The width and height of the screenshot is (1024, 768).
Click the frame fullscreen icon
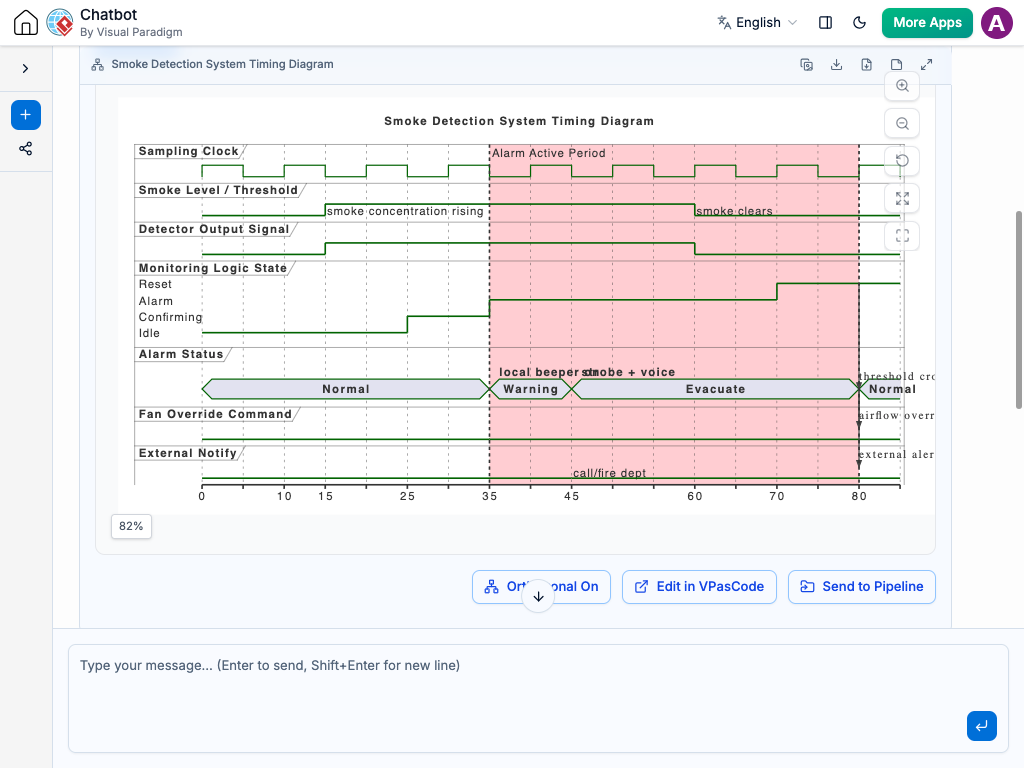902,236
